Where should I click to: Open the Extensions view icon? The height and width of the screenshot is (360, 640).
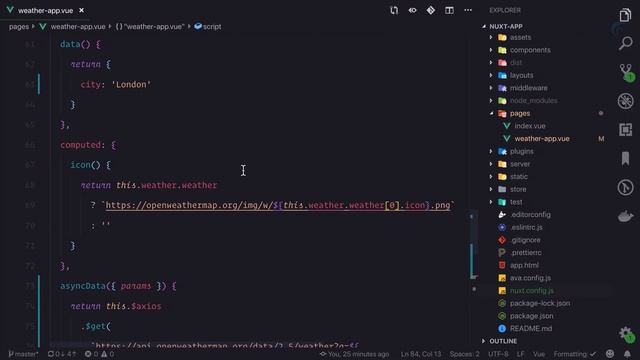point(625,130)
